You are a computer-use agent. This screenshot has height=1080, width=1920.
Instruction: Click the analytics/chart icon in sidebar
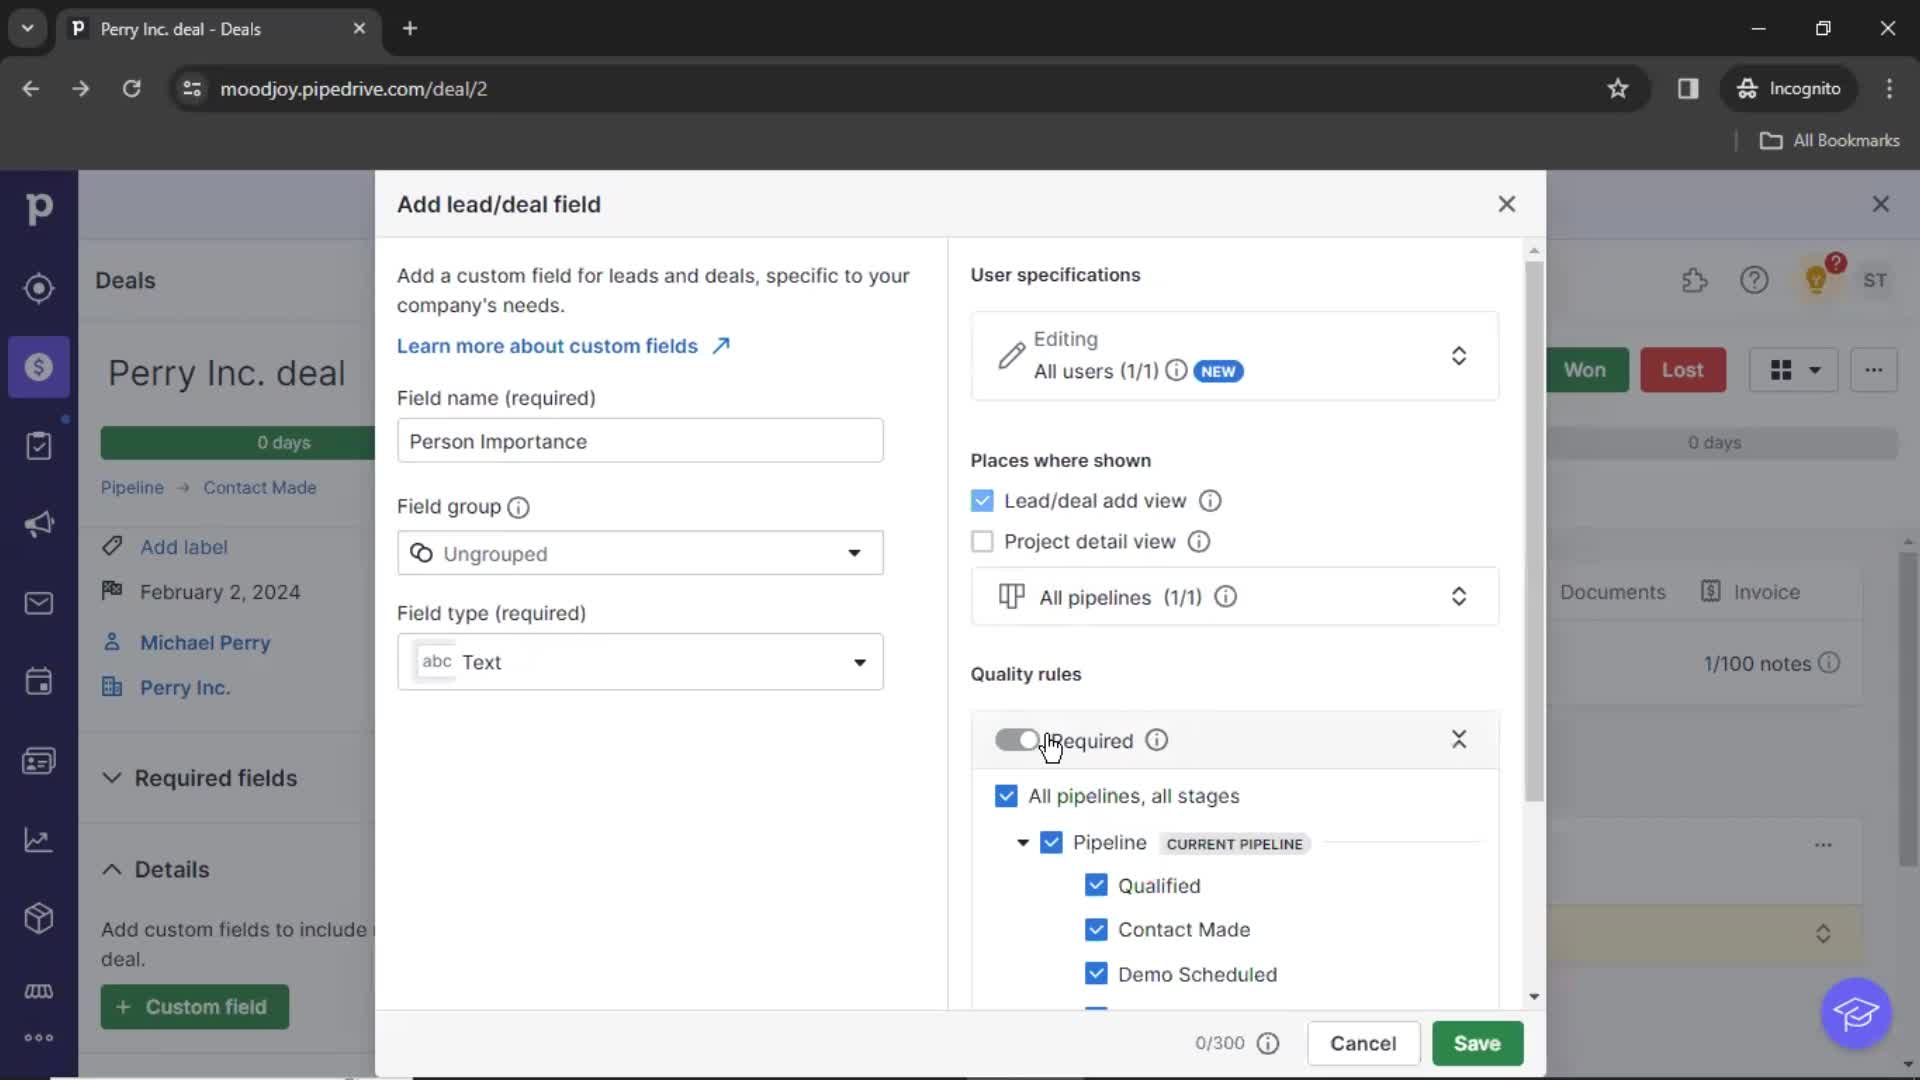coord(38,840)
